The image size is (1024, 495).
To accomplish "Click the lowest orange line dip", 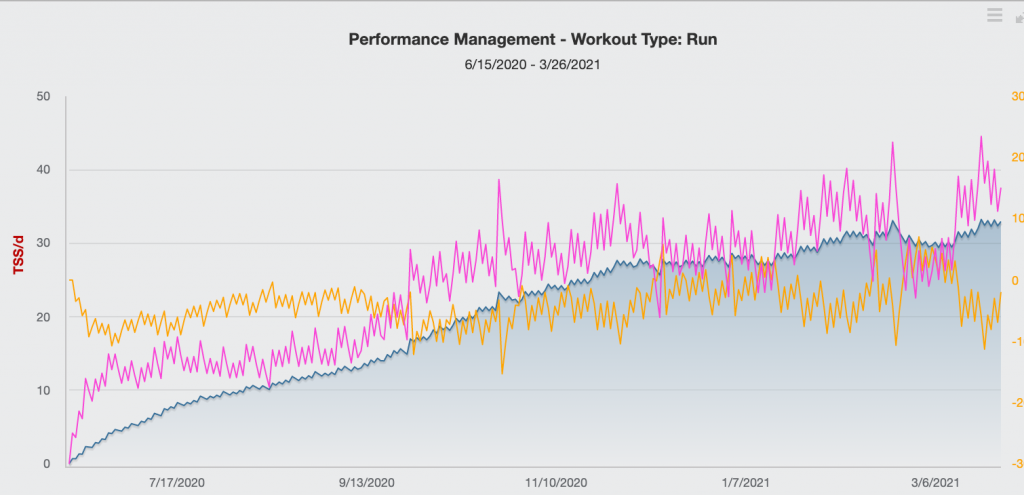I will pos(502,373).
